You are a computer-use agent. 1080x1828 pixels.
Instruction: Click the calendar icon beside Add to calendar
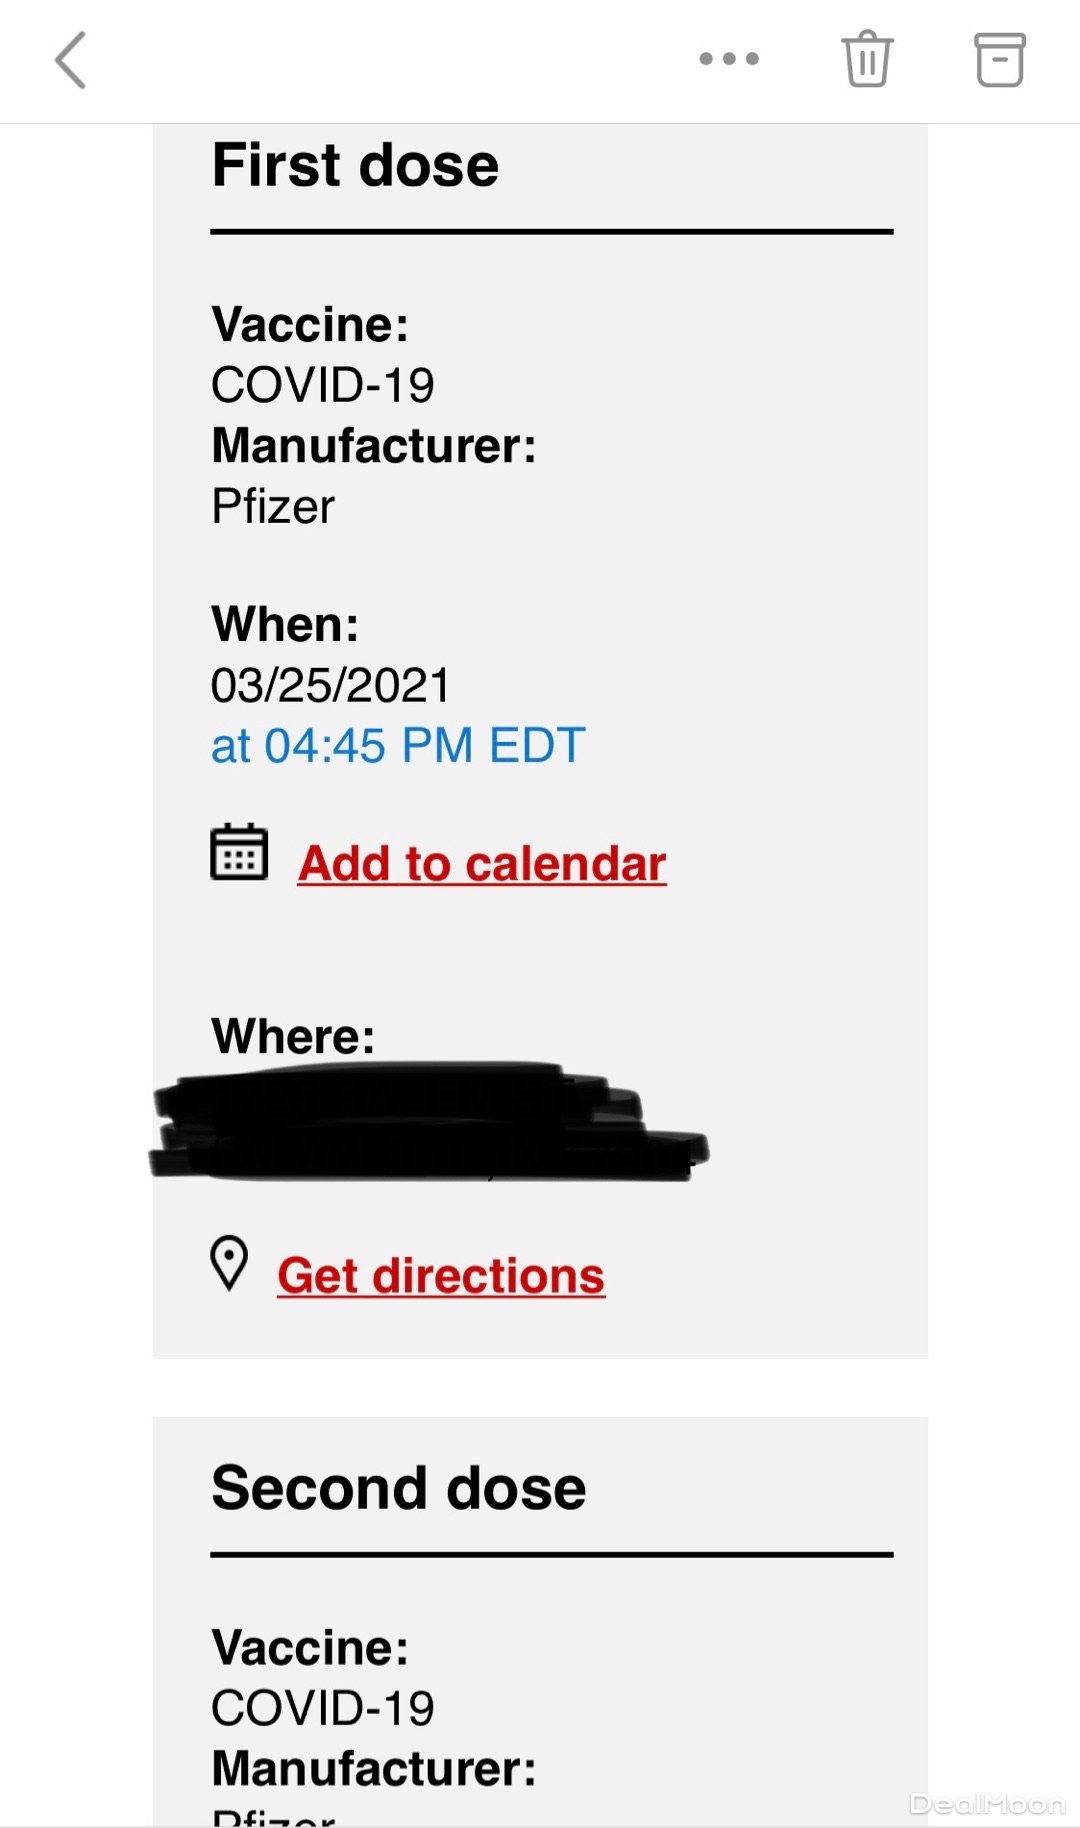pos(239,853)
